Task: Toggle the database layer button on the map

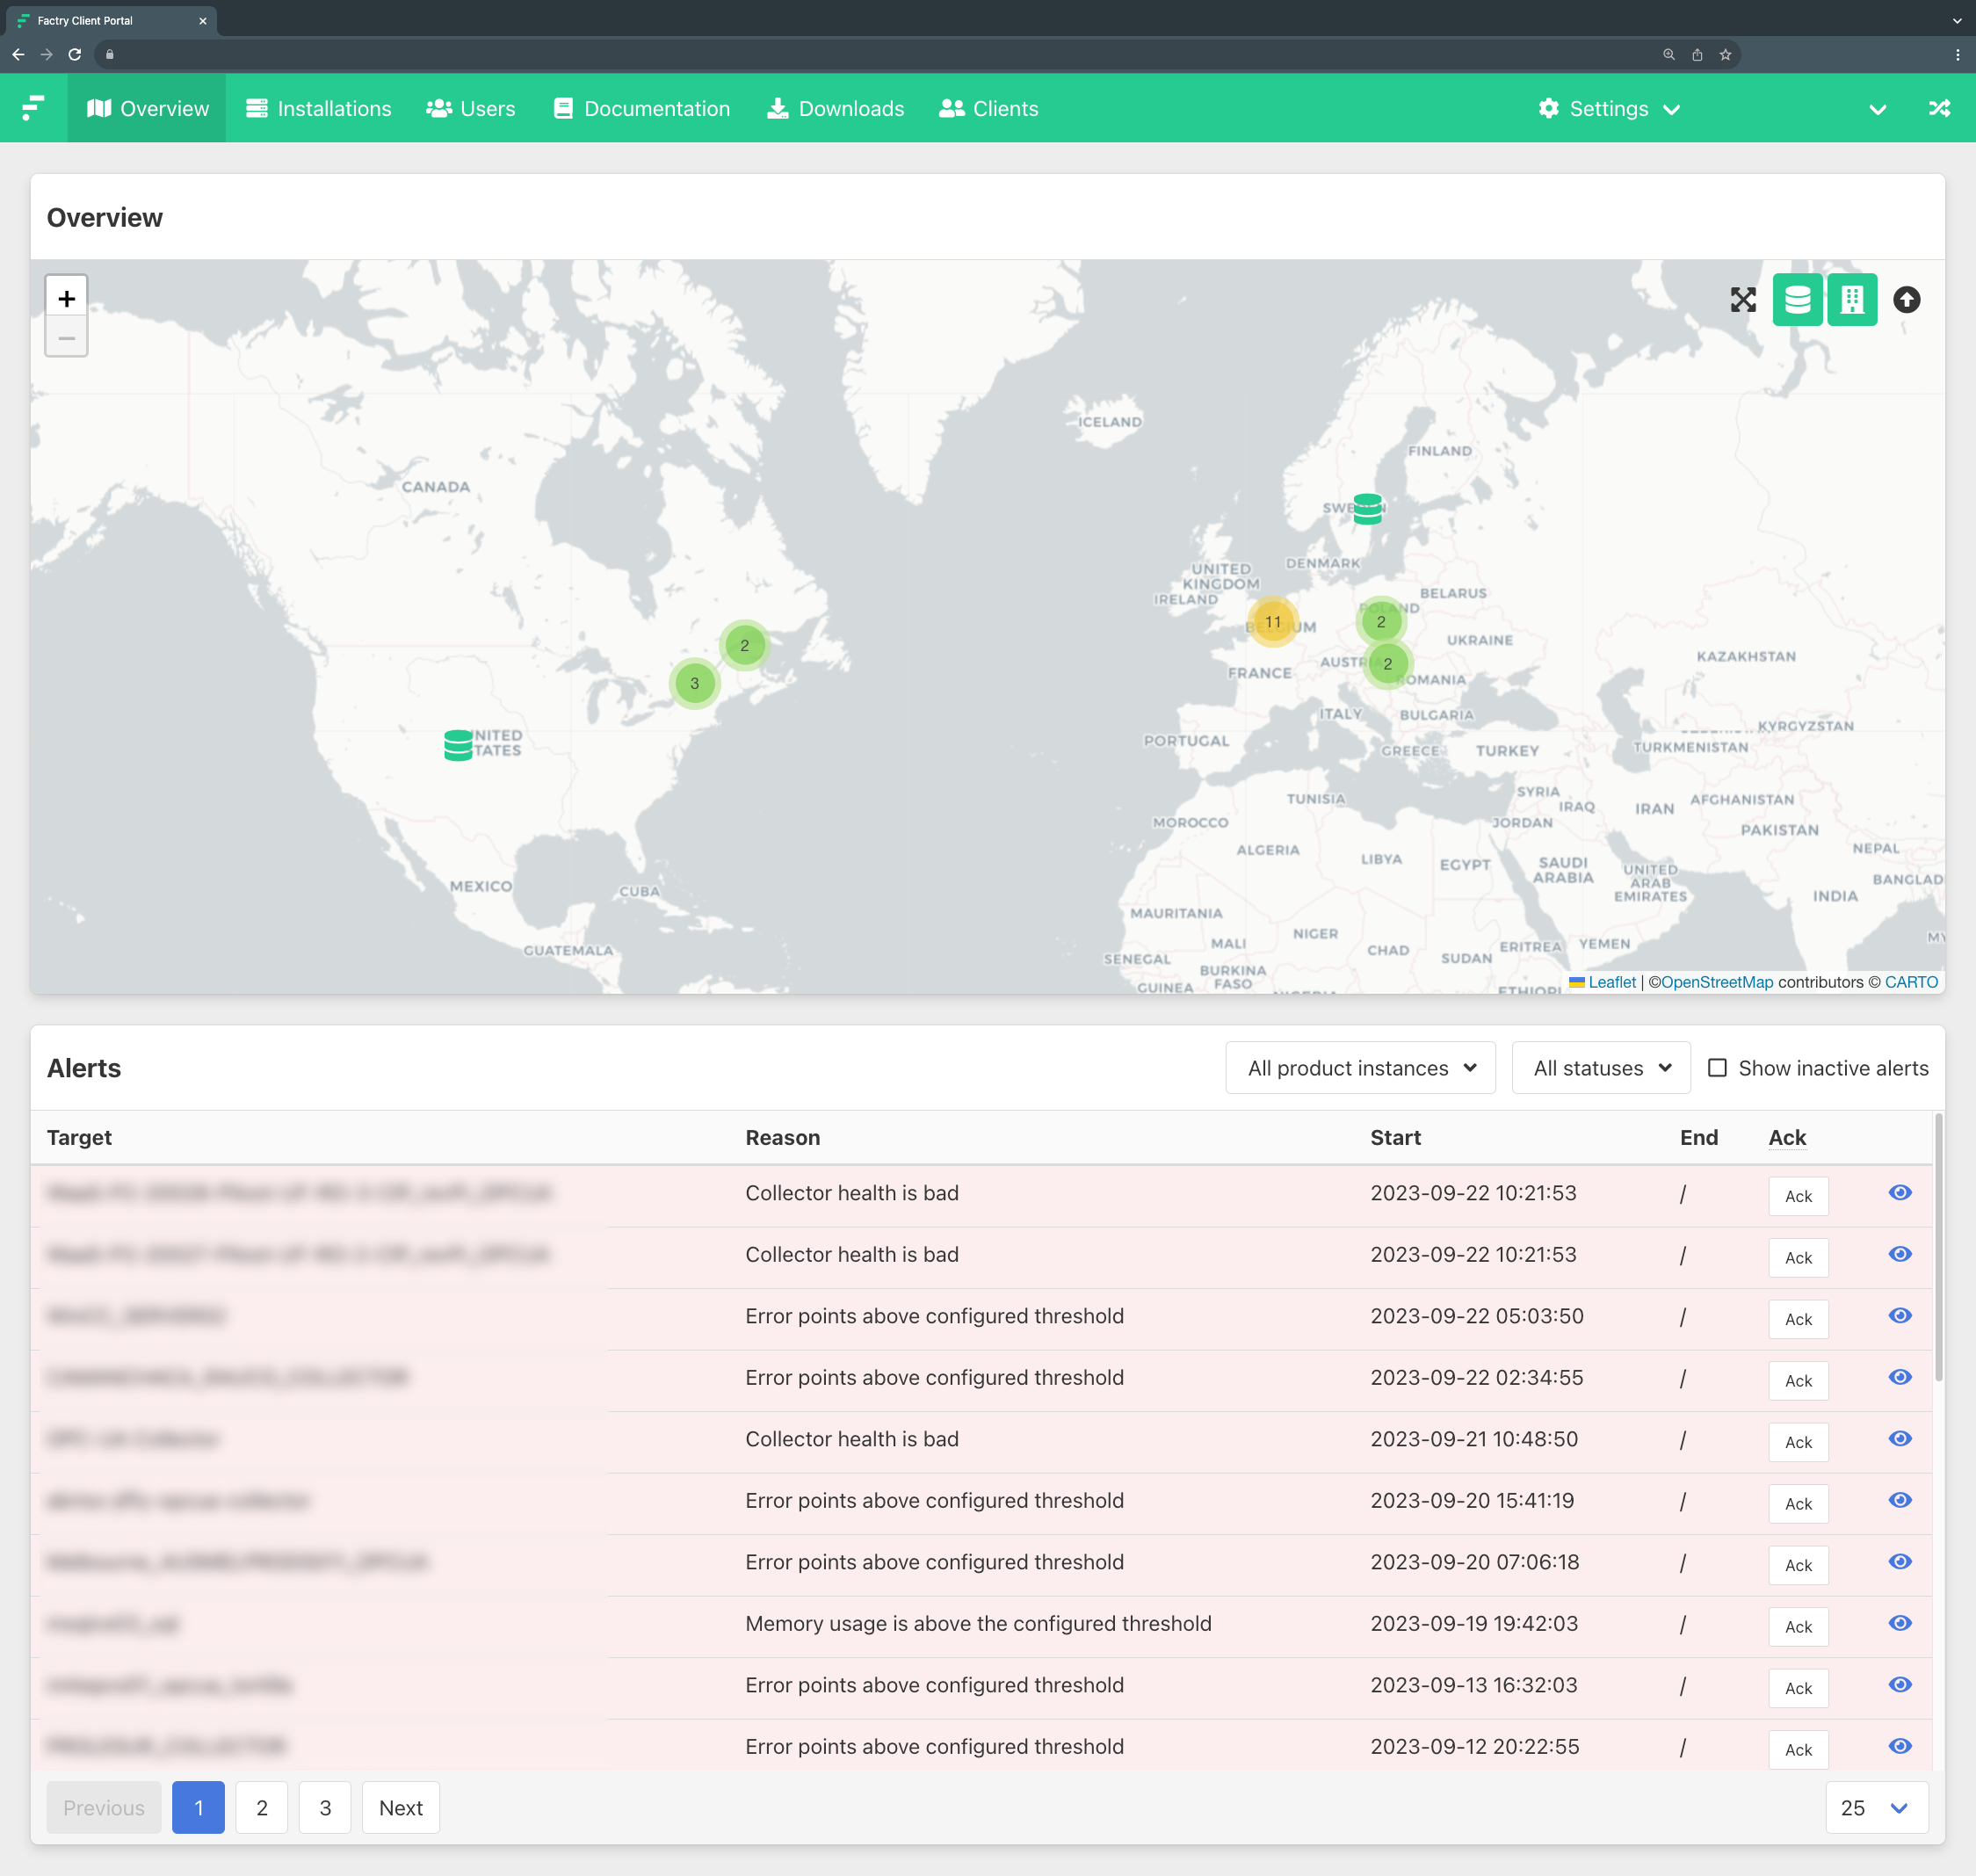Action: [1797, 300]
